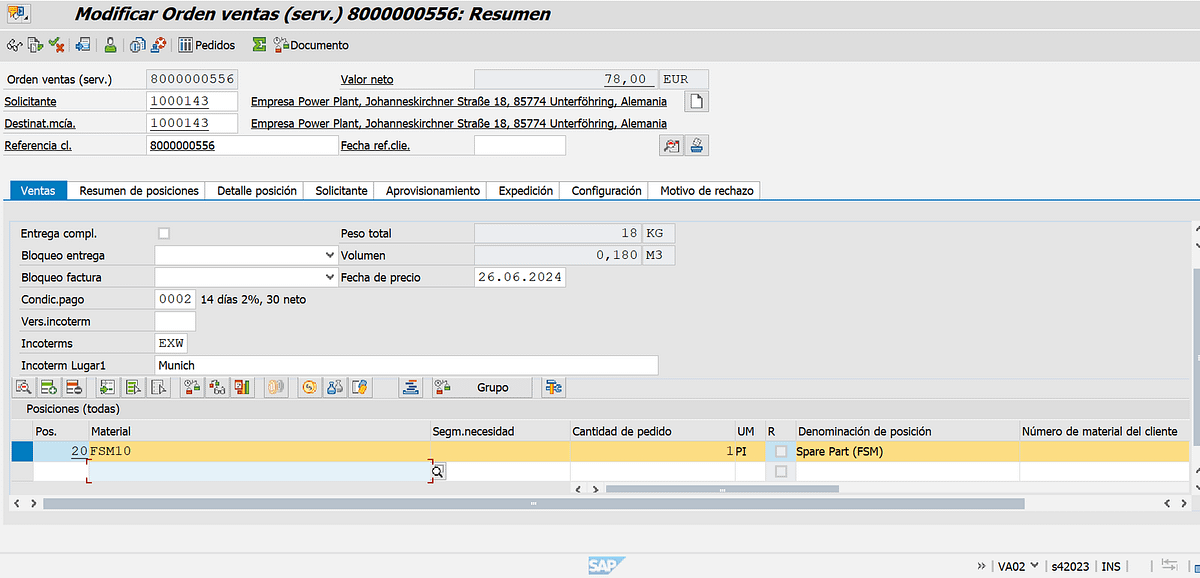Click the Solicitante field label link
The width and height of the screenshot is (1200, 578).
pos(30,101)
